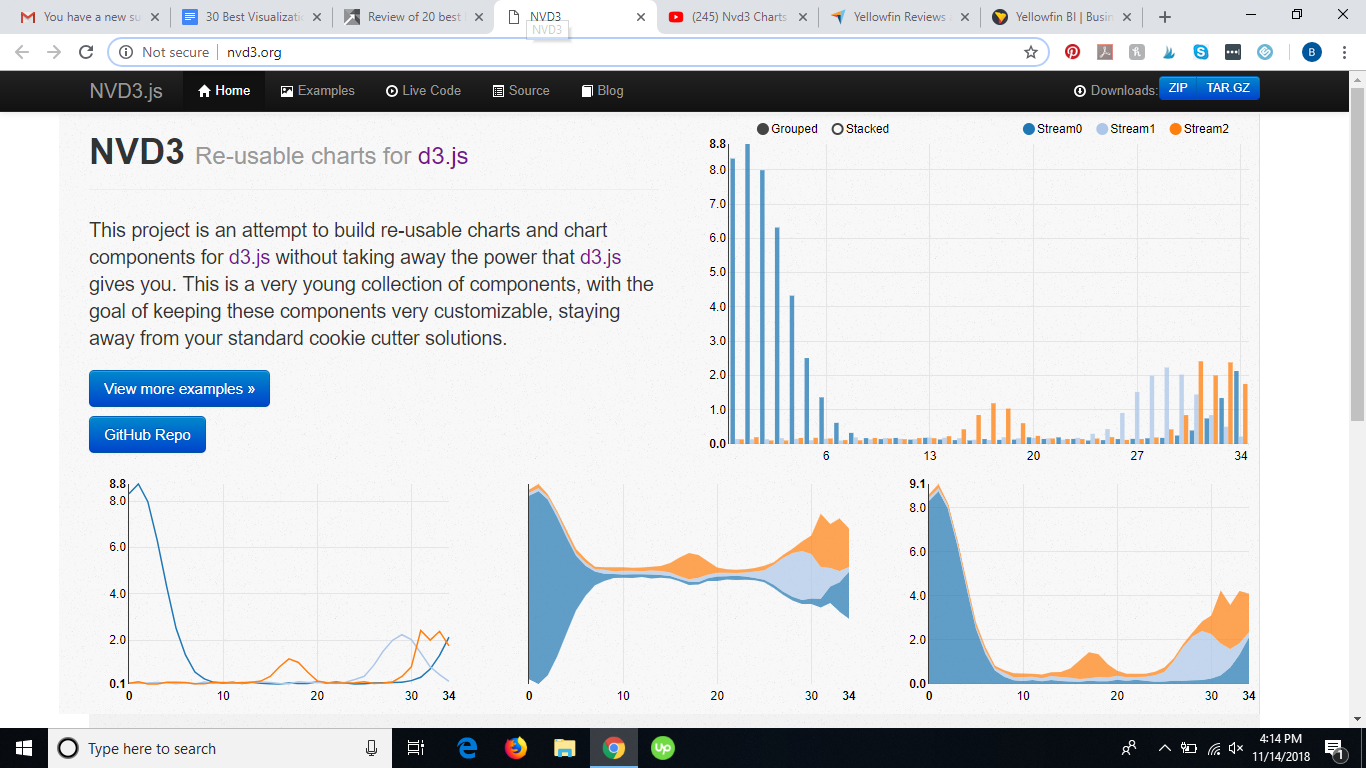Open the Blog nav item
Viewport: 1366px width, 768px height.
(x=602, y=90)
